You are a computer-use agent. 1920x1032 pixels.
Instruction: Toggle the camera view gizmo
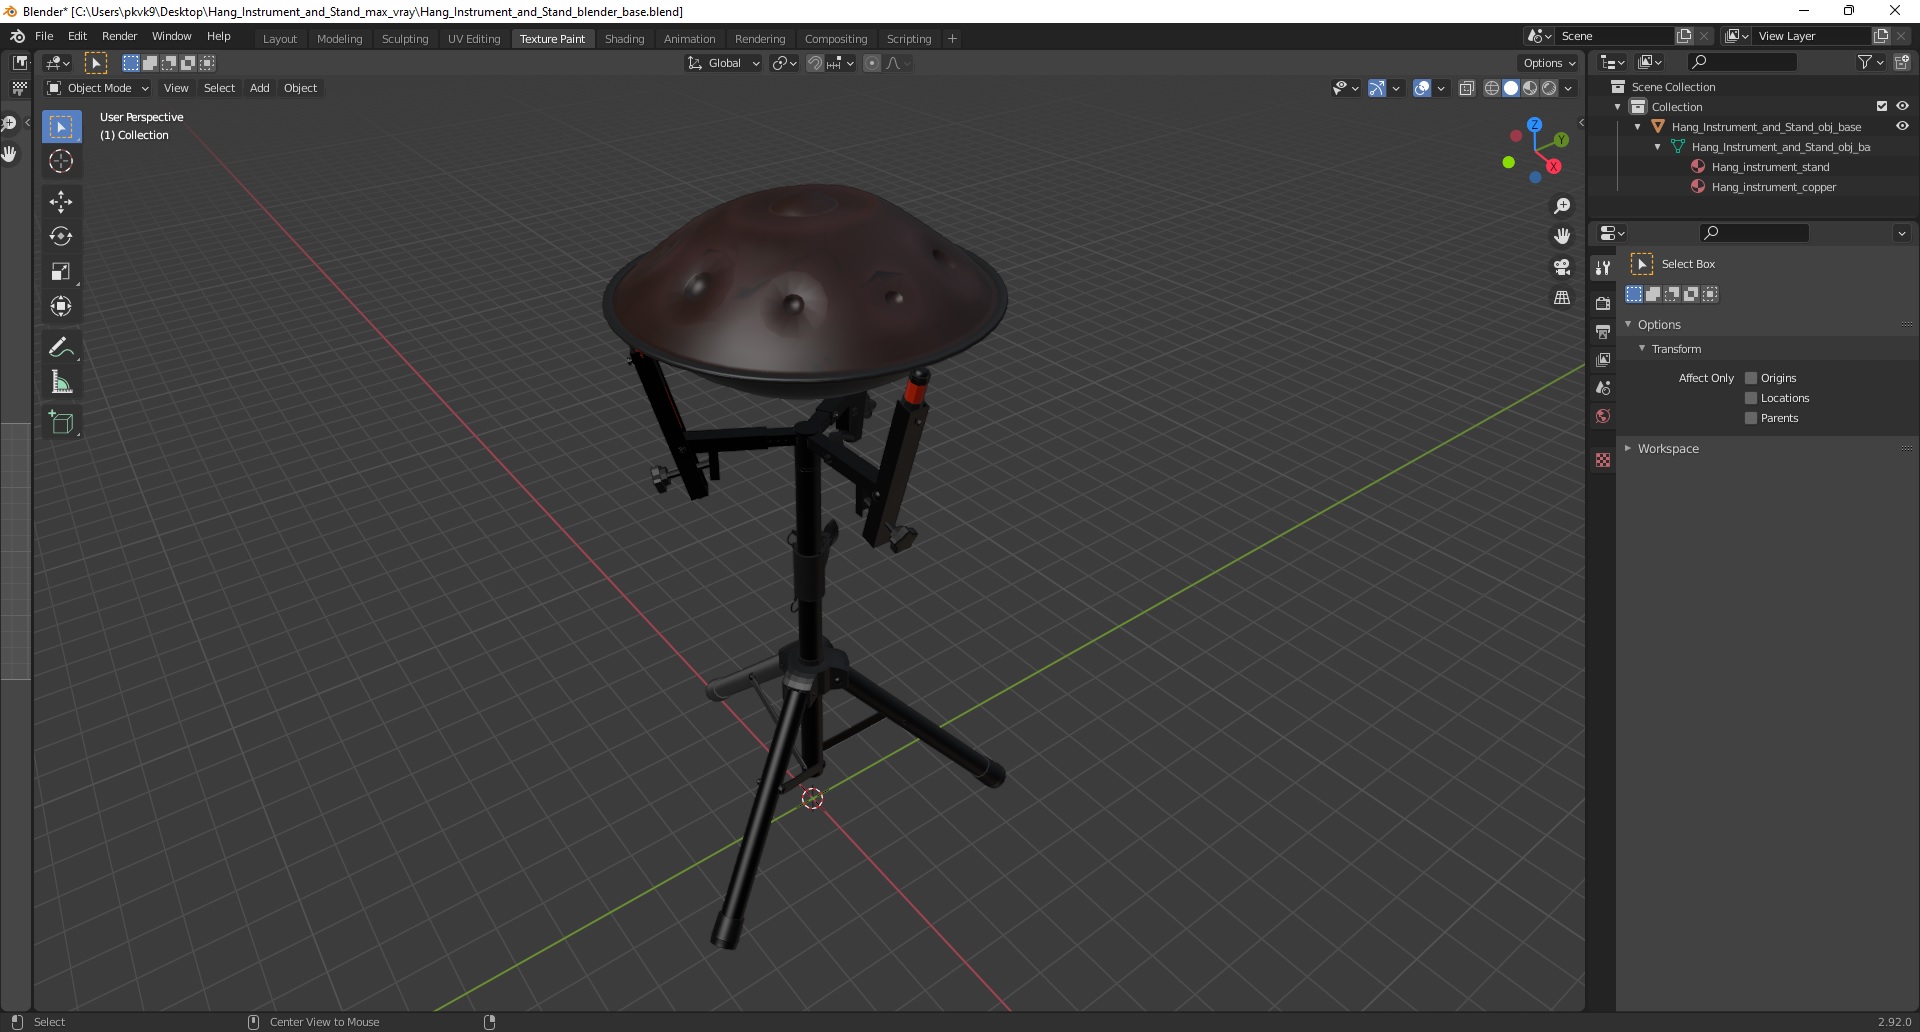click(x=1562, y=267)
